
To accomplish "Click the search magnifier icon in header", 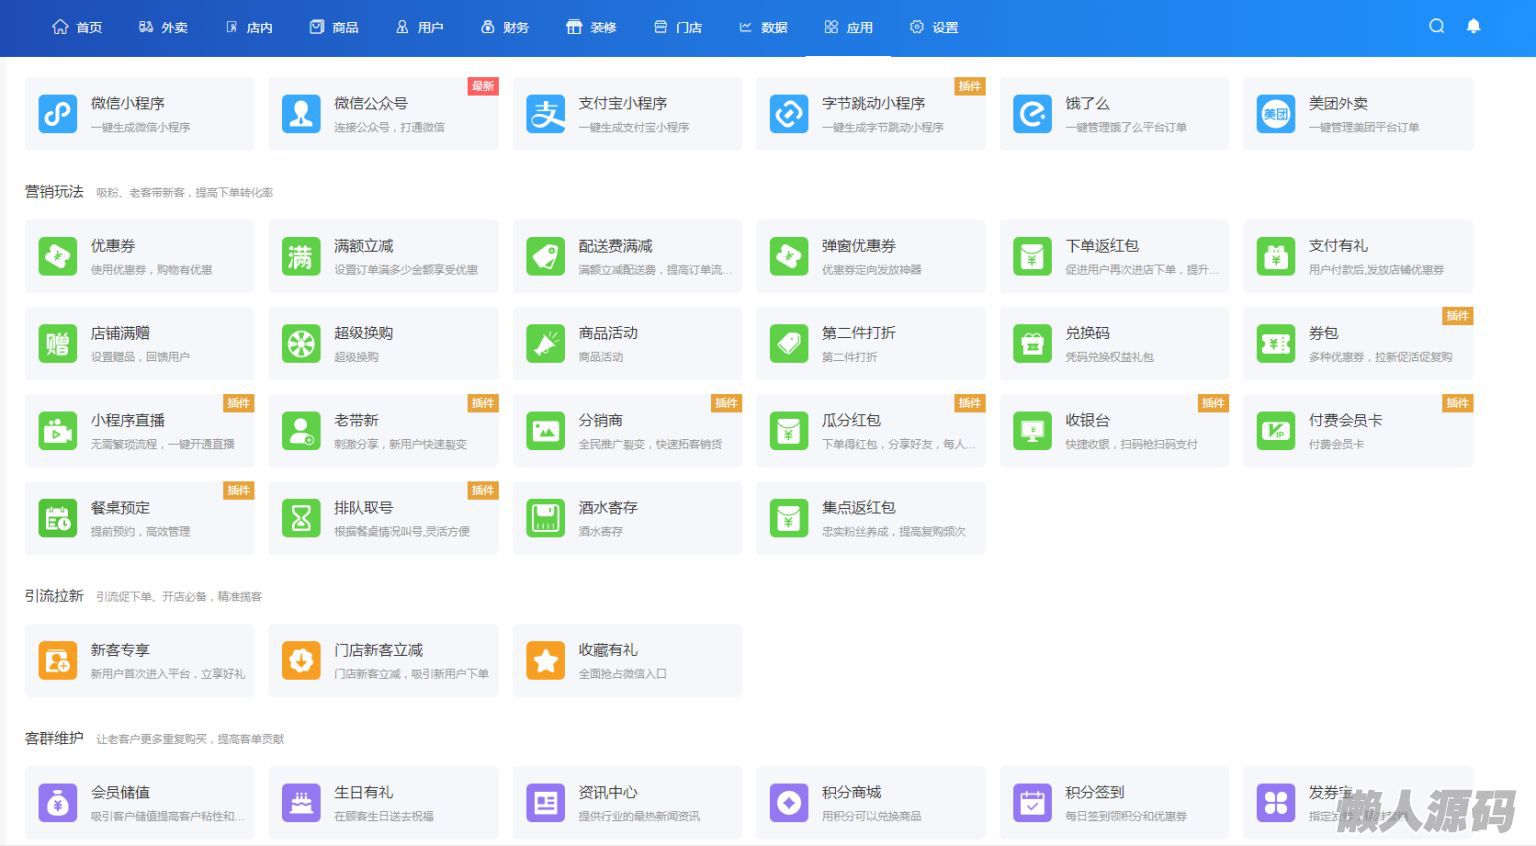I will (x=1436, y=26).
